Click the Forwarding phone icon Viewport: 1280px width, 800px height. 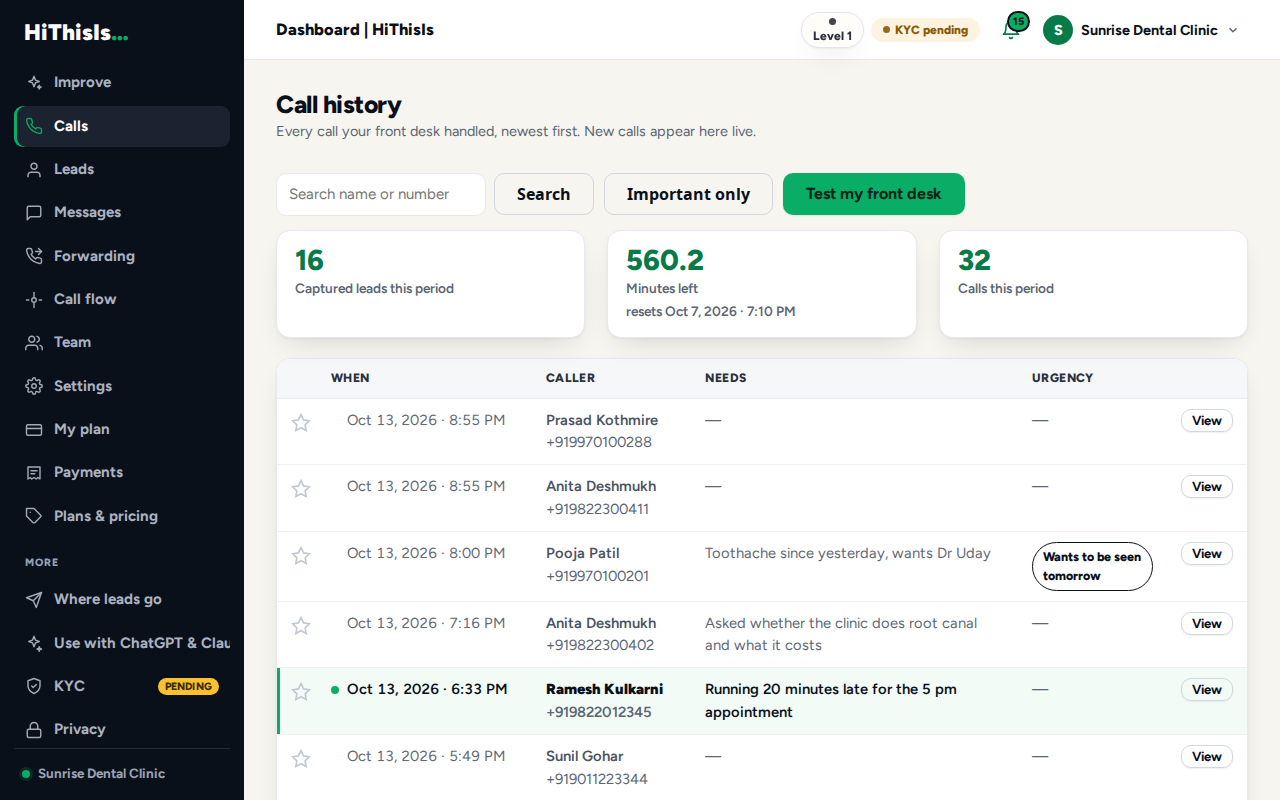(x=34, y=256)
